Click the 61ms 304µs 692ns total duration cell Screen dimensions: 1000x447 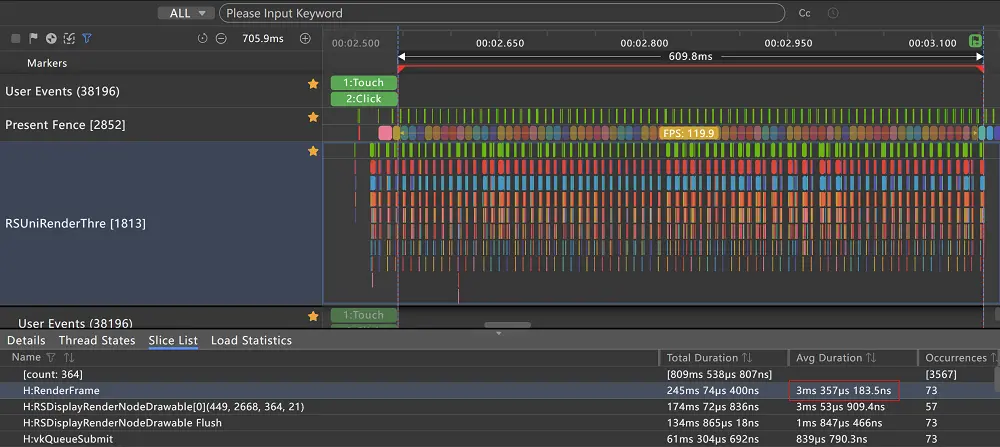[712, 439]
